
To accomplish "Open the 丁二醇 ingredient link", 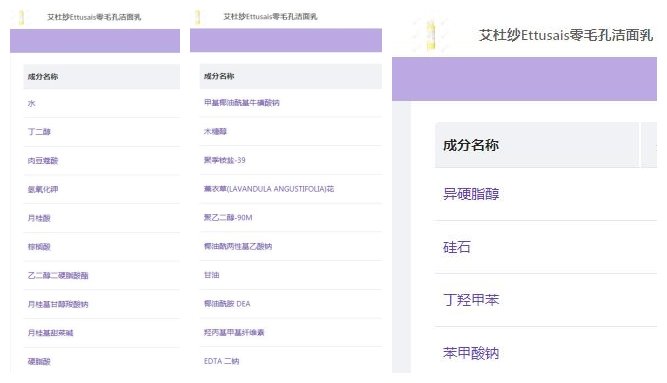I will coord(39,132).
